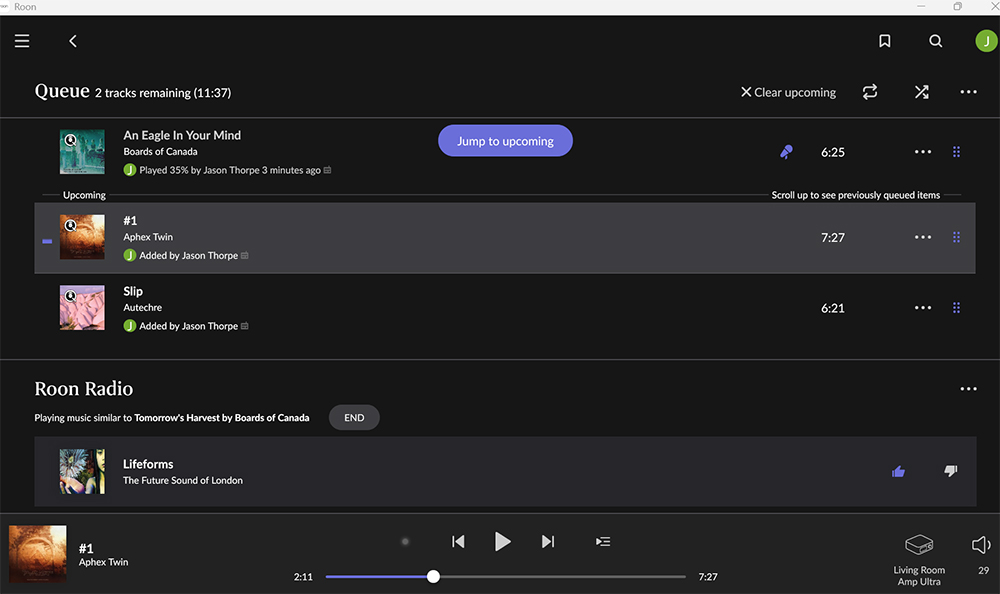Viewport: 1000px width, 594px height.
Task: Click Boards of Canada artist name
Action: tap(160, 152)
